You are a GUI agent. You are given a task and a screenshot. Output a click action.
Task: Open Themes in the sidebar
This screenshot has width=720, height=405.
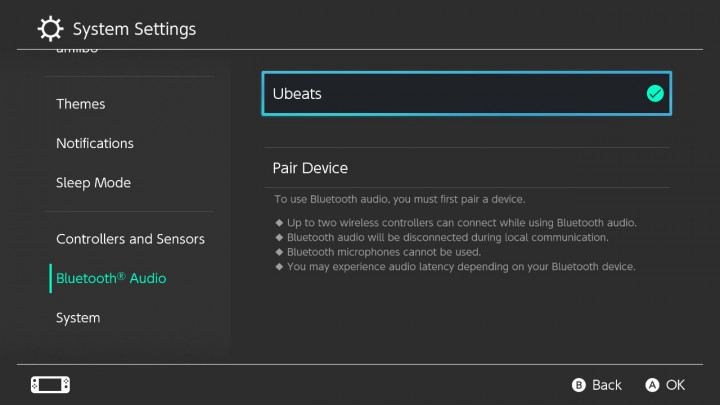[x=81, y=104]
